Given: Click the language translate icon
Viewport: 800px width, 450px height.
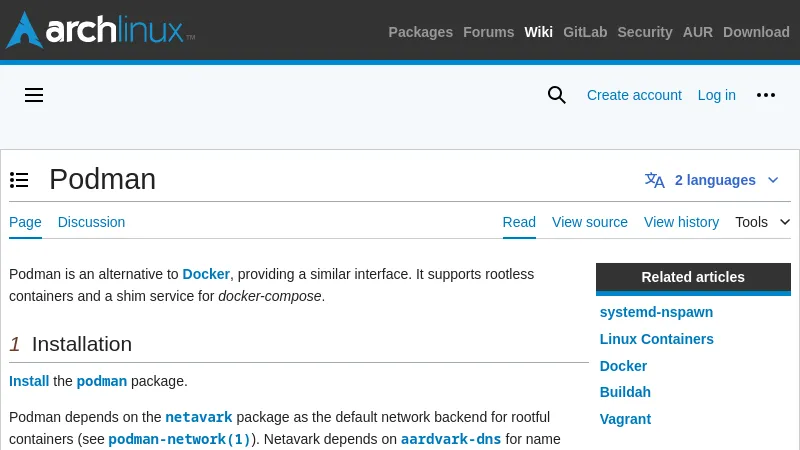Looking at the screenshot, I should pyautogui.click(x=655, y=180).
